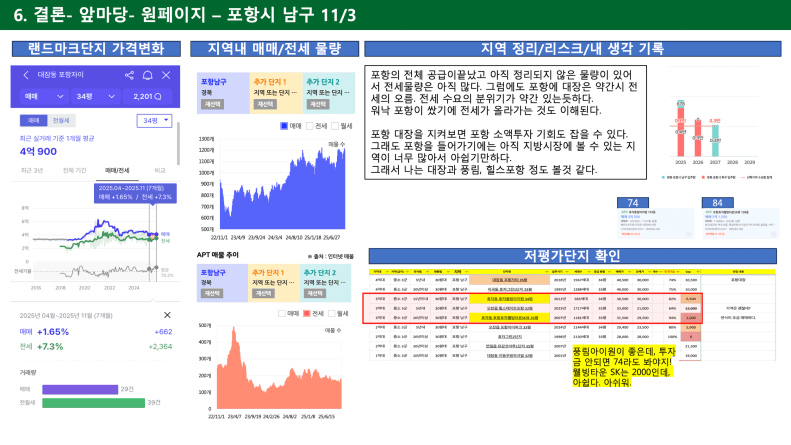Open the 매매 deal-type dropdown in the header
791x445 pixels.
(x=44, y=96)
